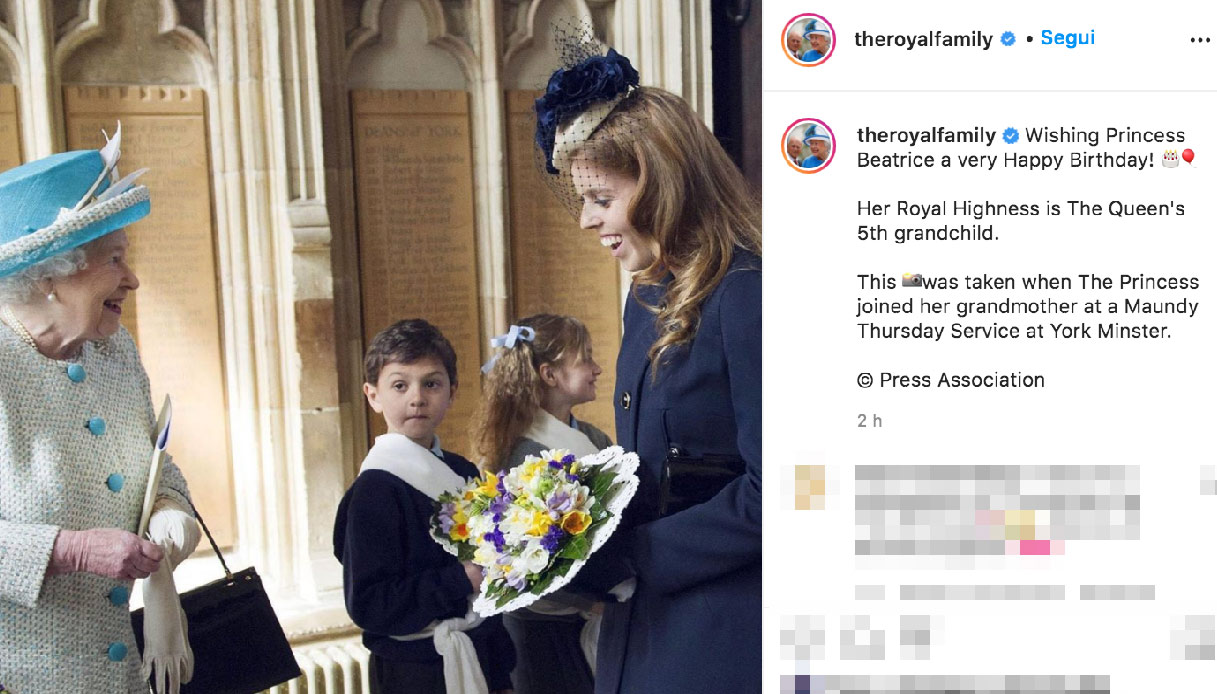Click the blue verified badge in the header
The height and width of the screenshot is (694, 1217).
(1008, 39)
